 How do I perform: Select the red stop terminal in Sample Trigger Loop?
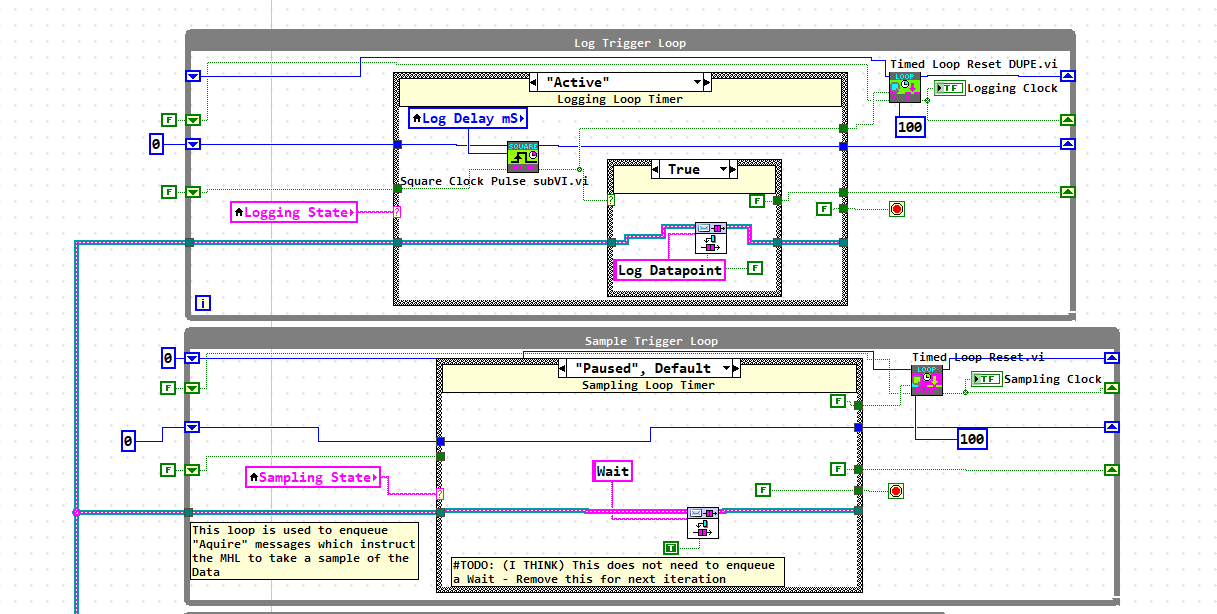(893, 490)
